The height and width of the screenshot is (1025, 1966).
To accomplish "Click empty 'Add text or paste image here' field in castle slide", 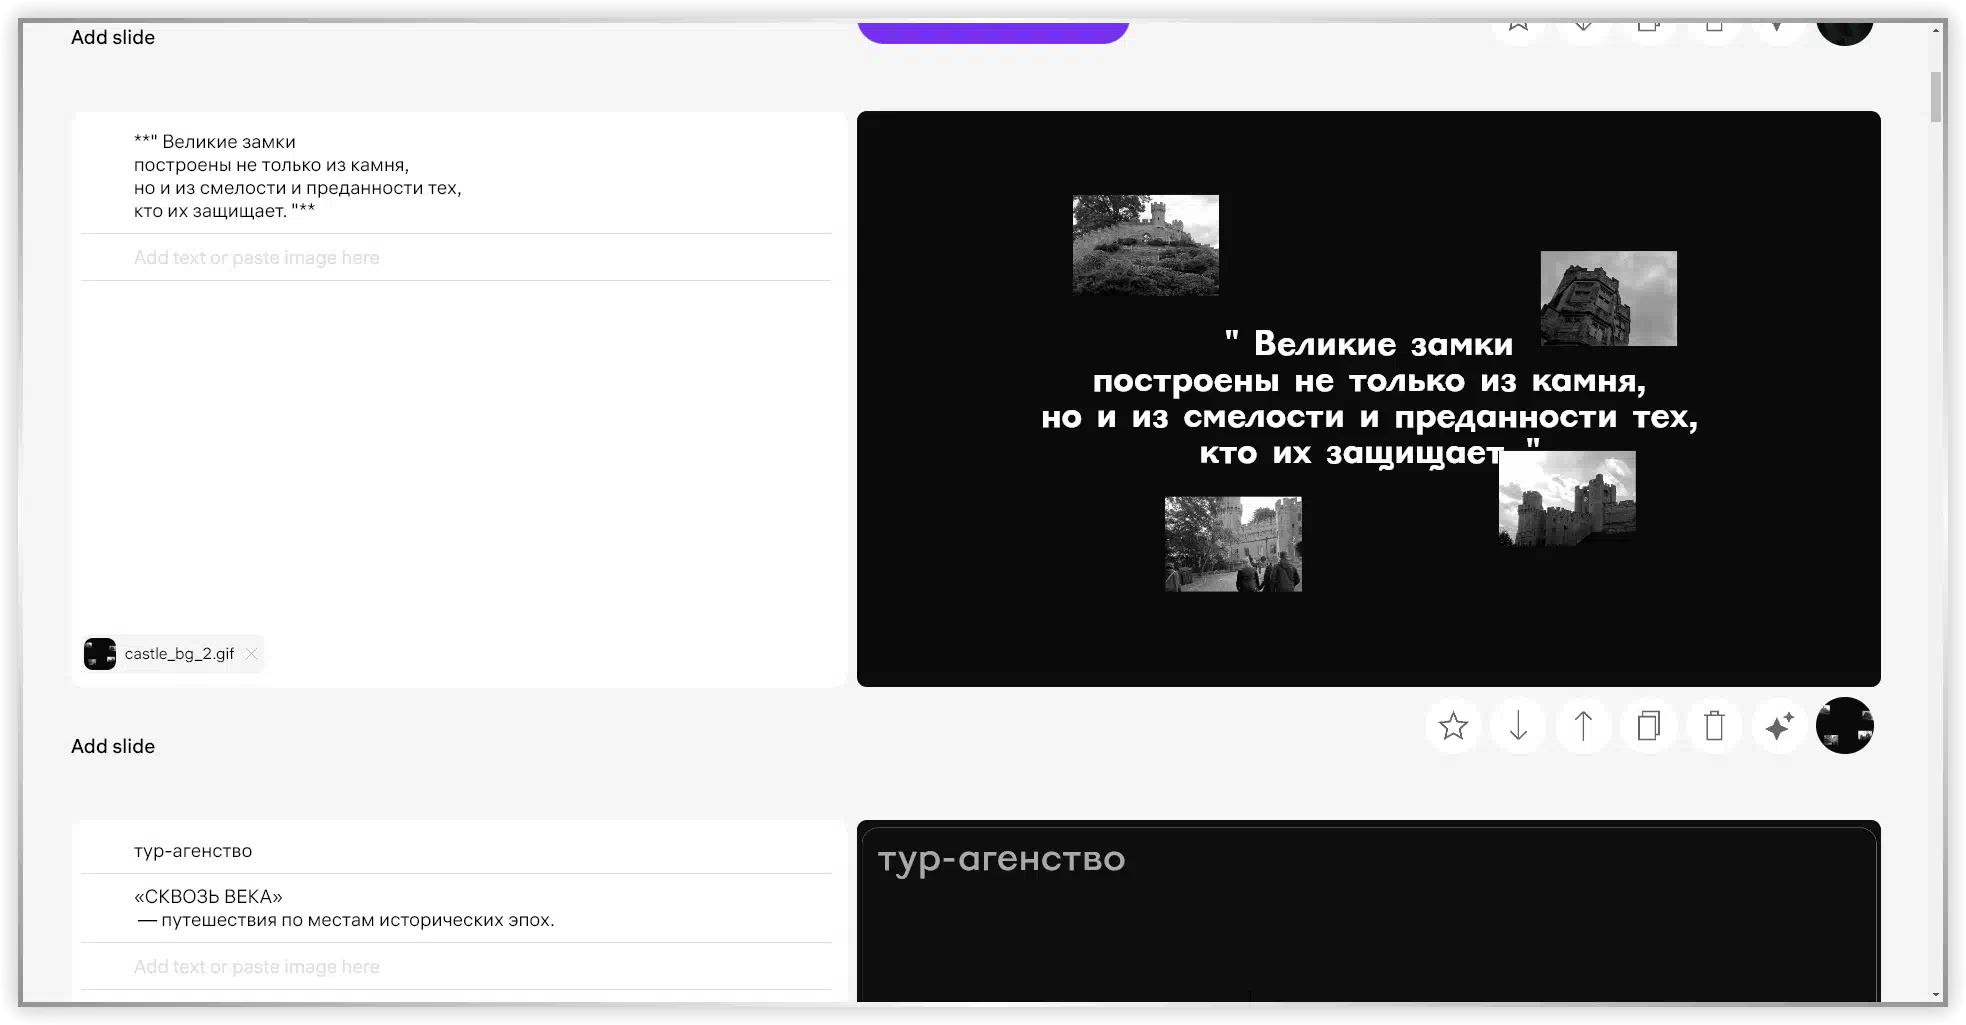I will [456, 258].
